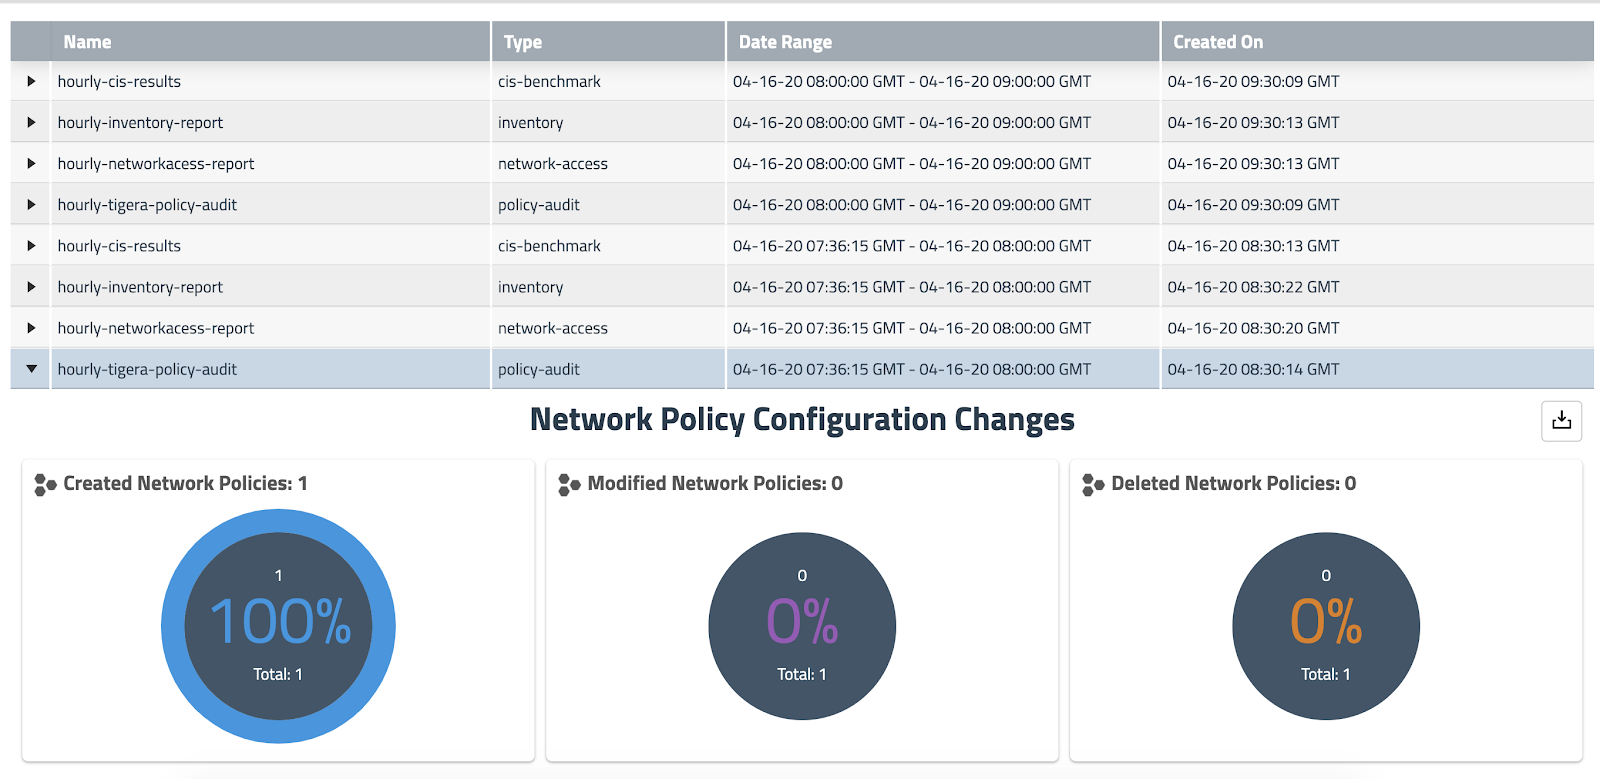Screen dimensions: 1600x779
Task: Expand hourly-cis-results row created 08:30:13
Action: point(31,245)
